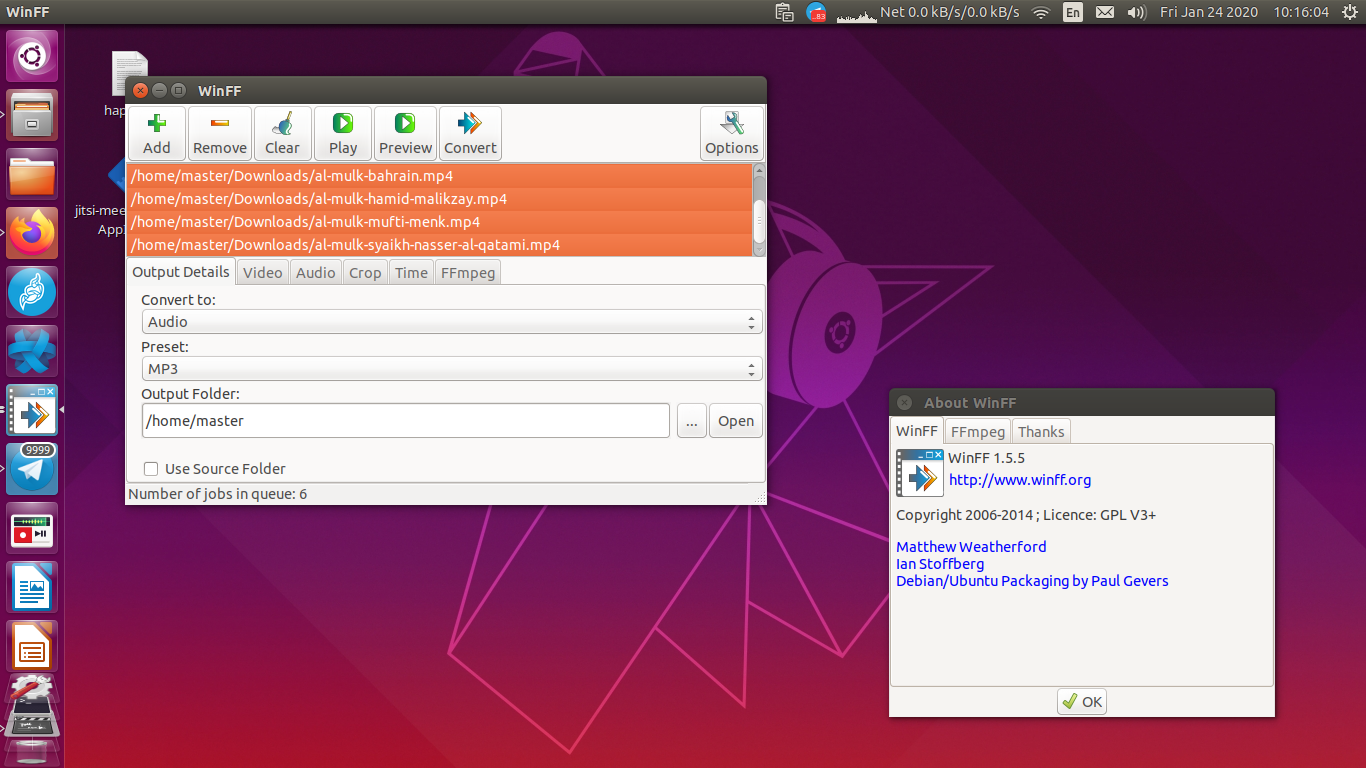Preview the conversion output
The width and height of the screenshot is (1366, 768).
(405, 133)
